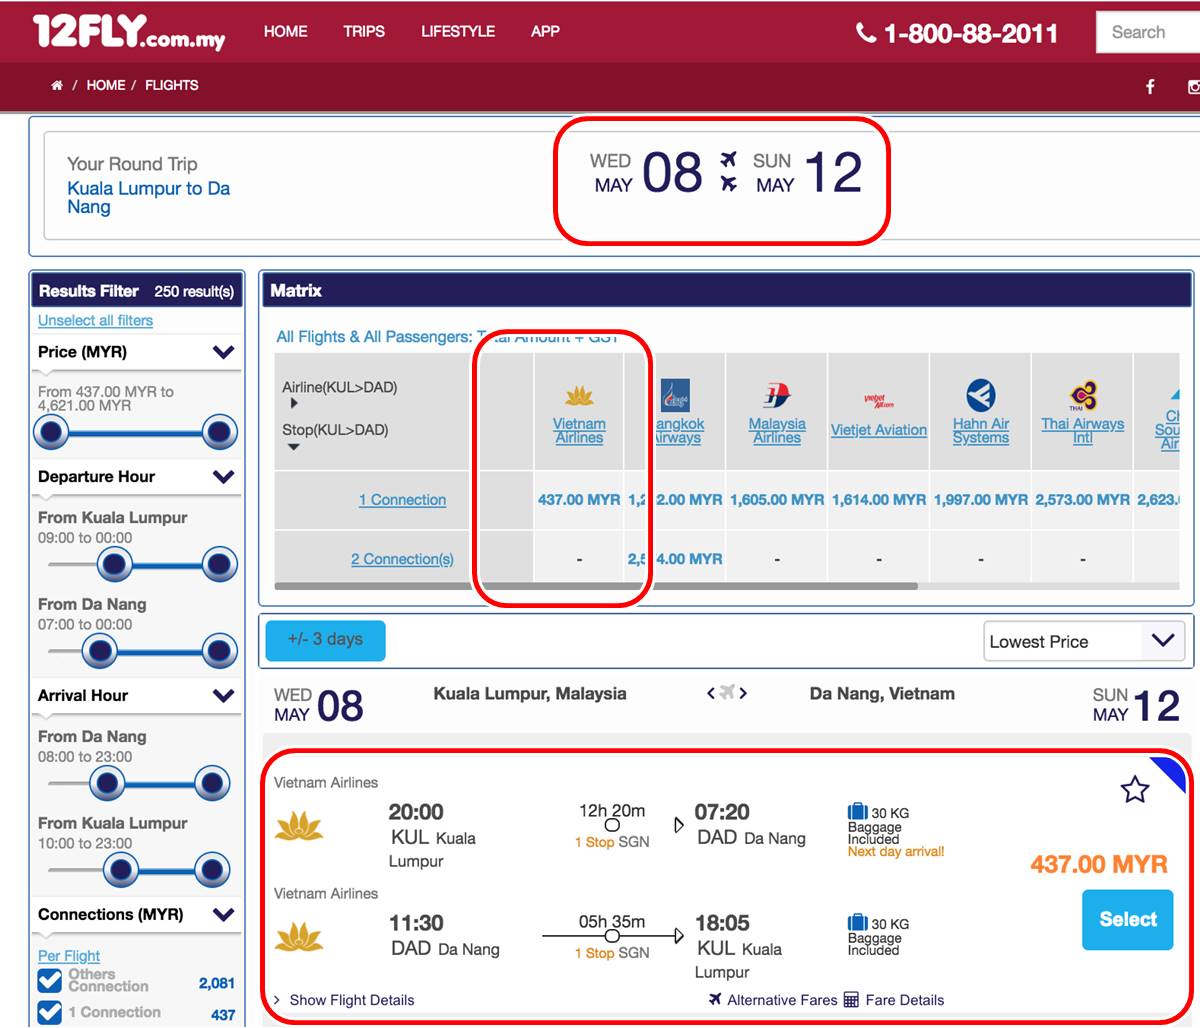Click the Per Flight link
Viewport: 1200px width, 1028px height.
pos(69,956)
